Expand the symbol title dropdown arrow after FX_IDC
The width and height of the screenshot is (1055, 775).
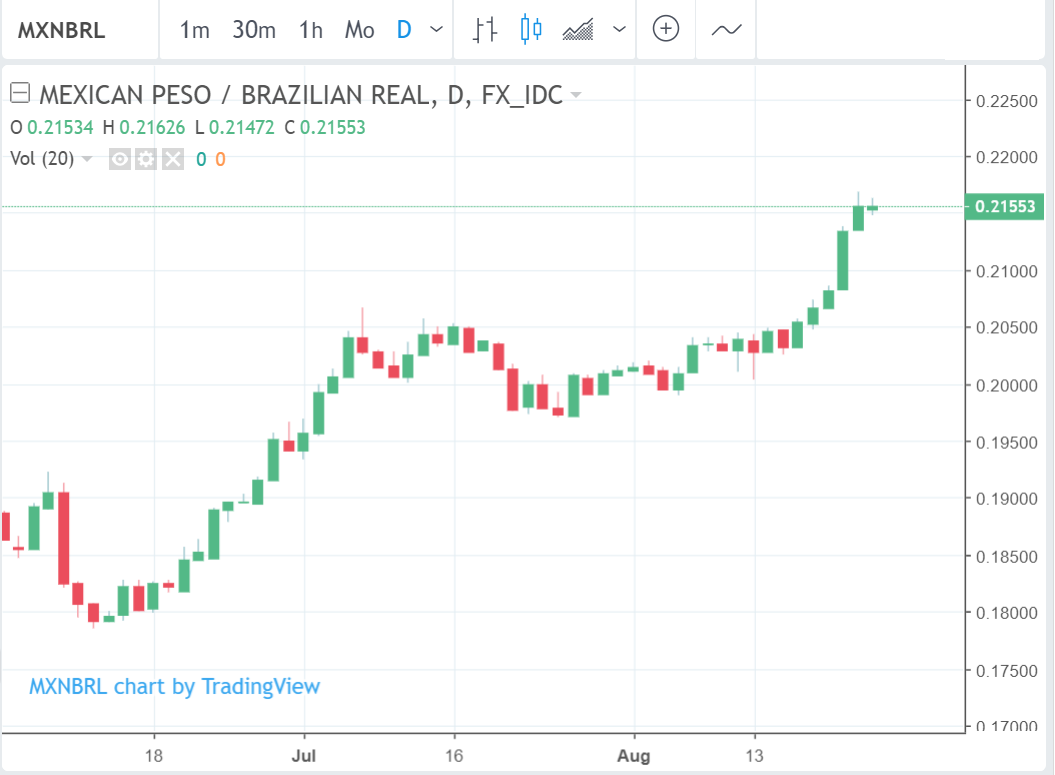[576, 96]
